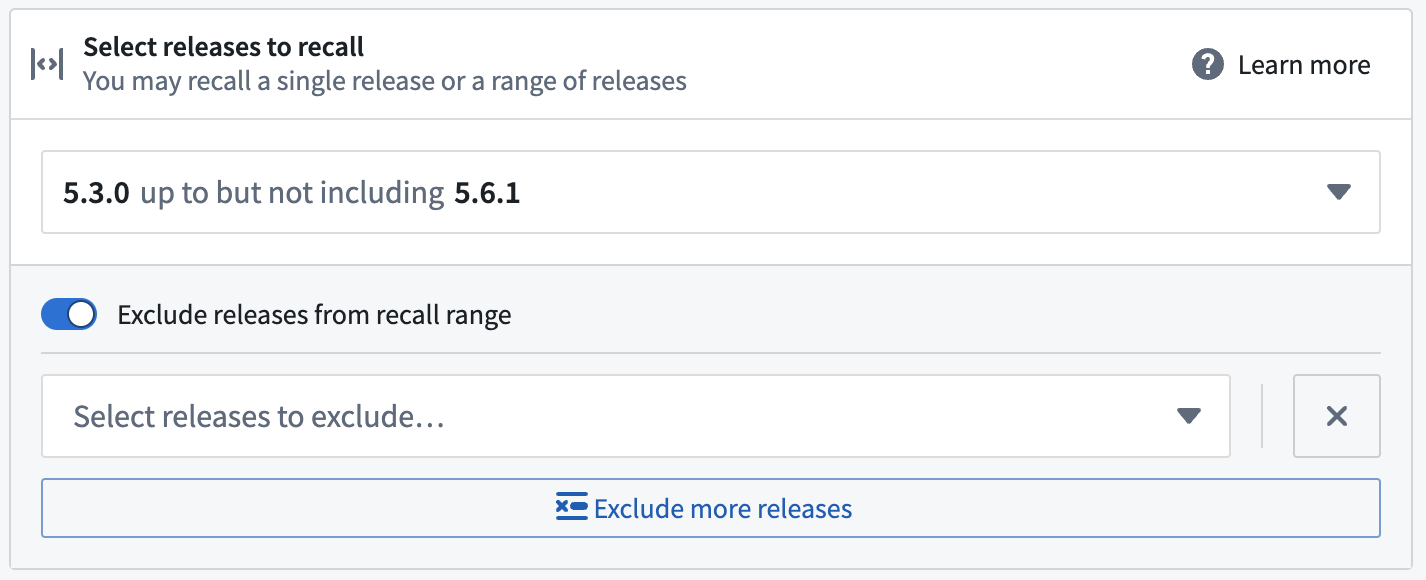Click the range brackets icon beside the title
This screenshot has height=580, width=1426.
point(47,65)
